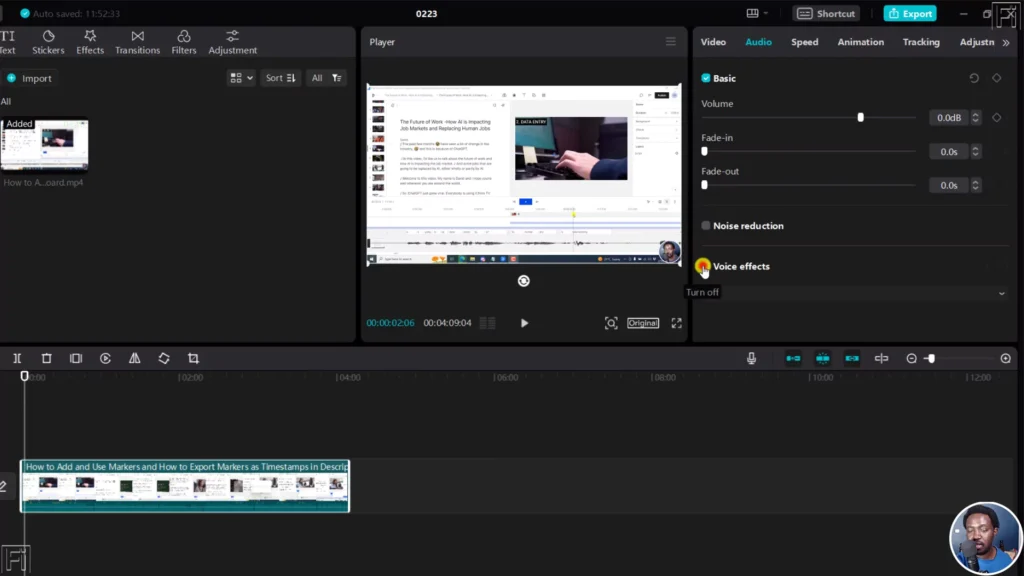Screen dimensions: 1024x576
Task: Adjust Fade-in value stepper arrows
Action: 976,152
